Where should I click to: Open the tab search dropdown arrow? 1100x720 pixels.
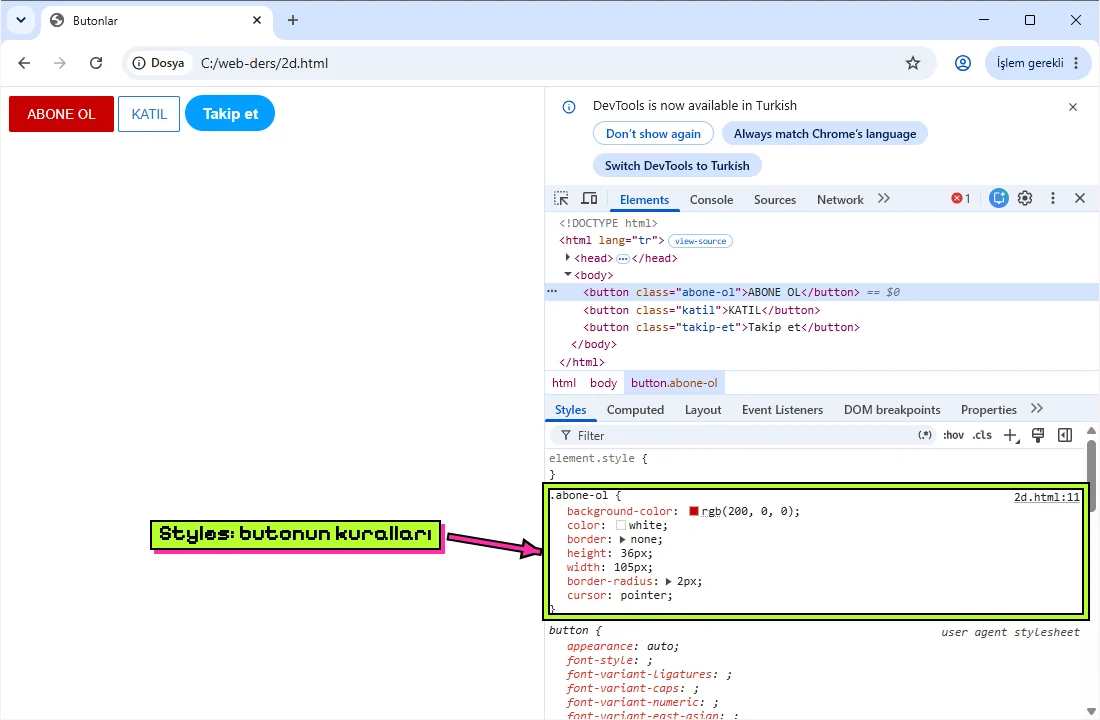point(21,20)
